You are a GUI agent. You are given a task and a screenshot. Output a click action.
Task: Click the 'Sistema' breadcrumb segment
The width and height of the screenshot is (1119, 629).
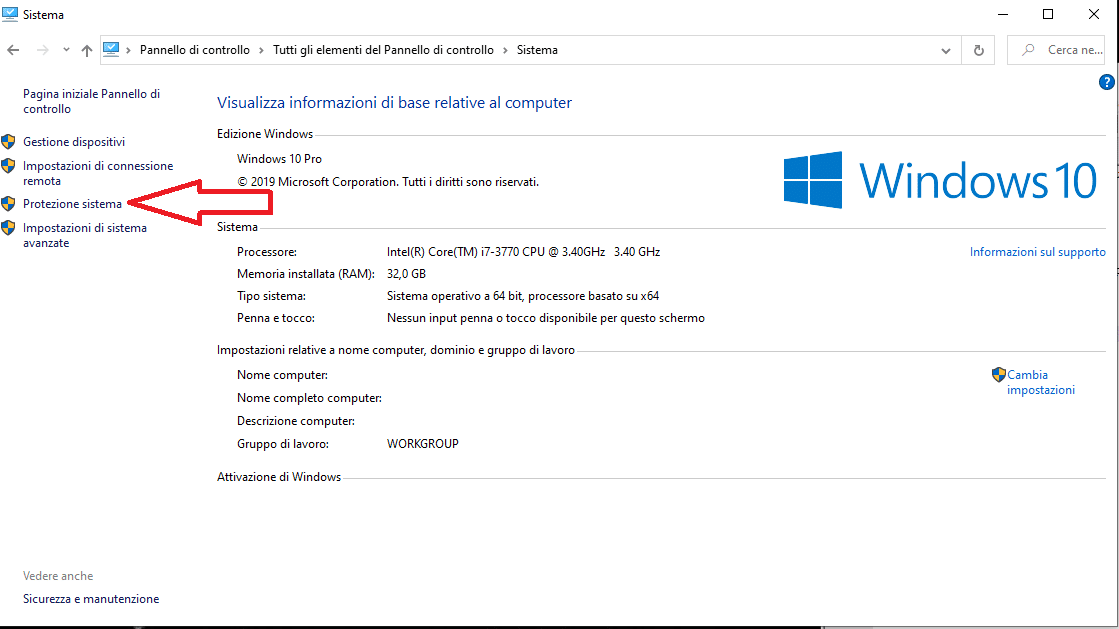point(537,50)
